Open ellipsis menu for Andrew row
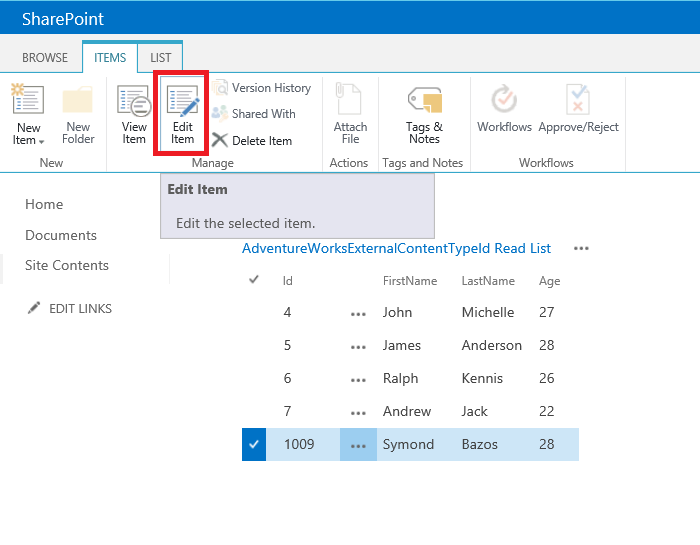Image resolution: width=700 pixels, height=545 pixels. (358, 413)
